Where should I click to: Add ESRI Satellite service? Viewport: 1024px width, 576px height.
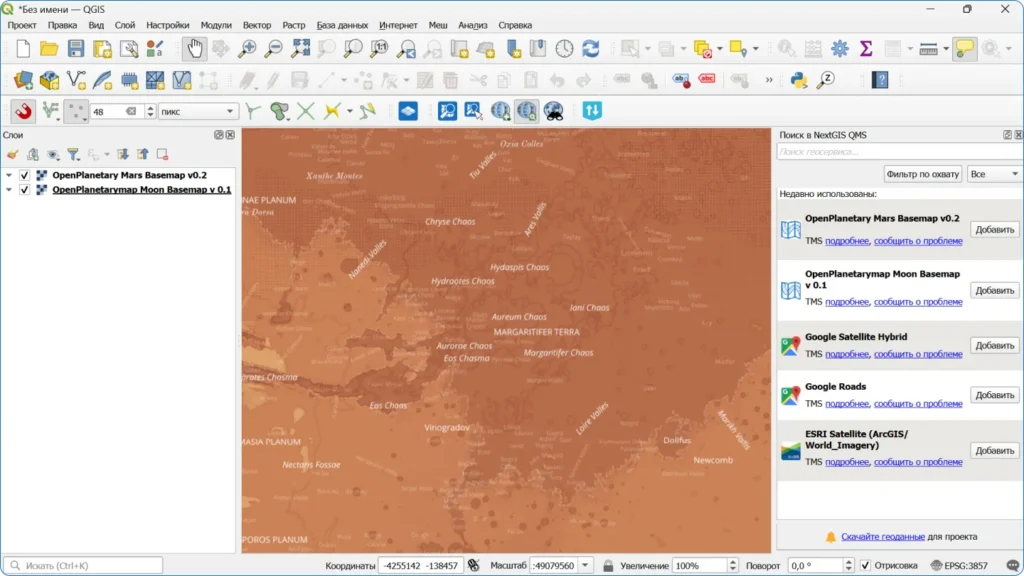(x=995, y=451)
